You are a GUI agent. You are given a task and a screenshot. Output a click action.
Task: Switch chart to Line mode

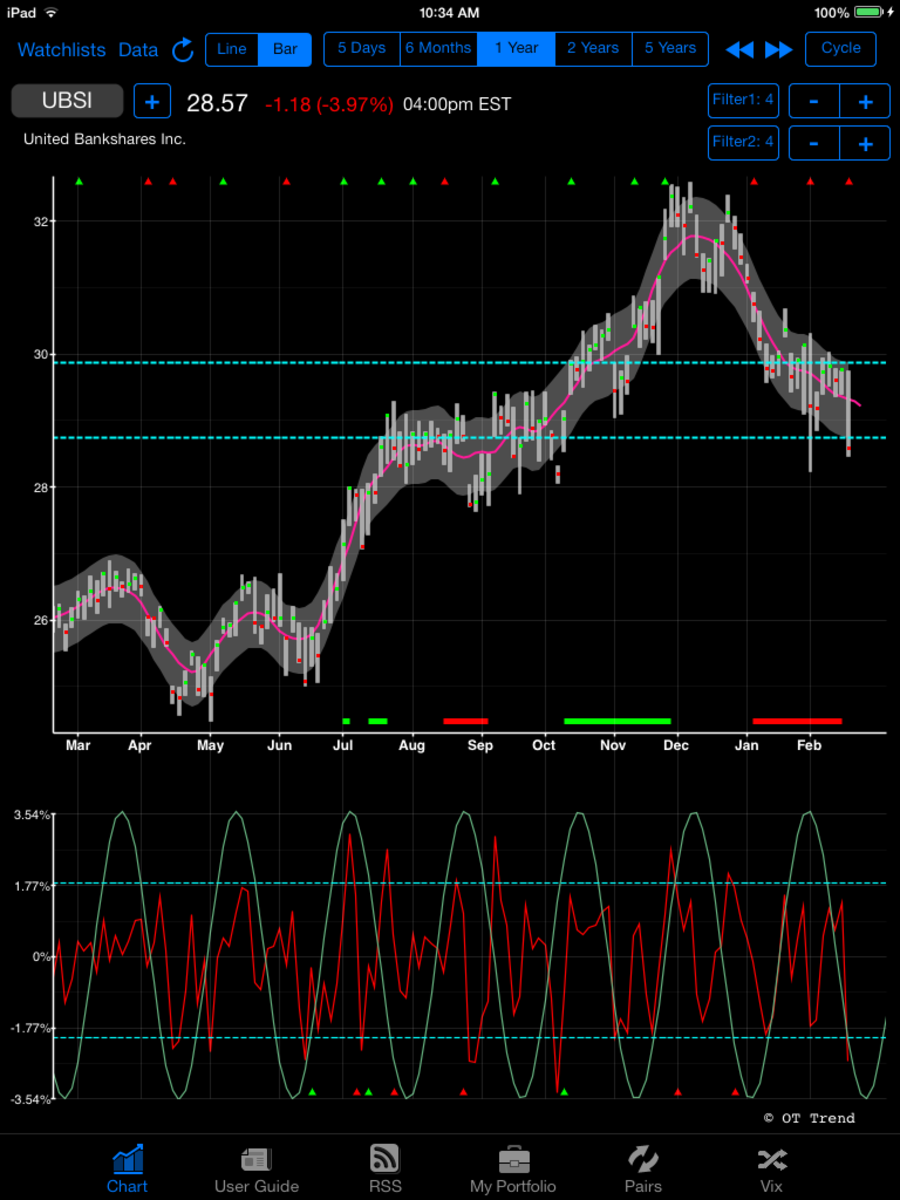pos(232,49)
